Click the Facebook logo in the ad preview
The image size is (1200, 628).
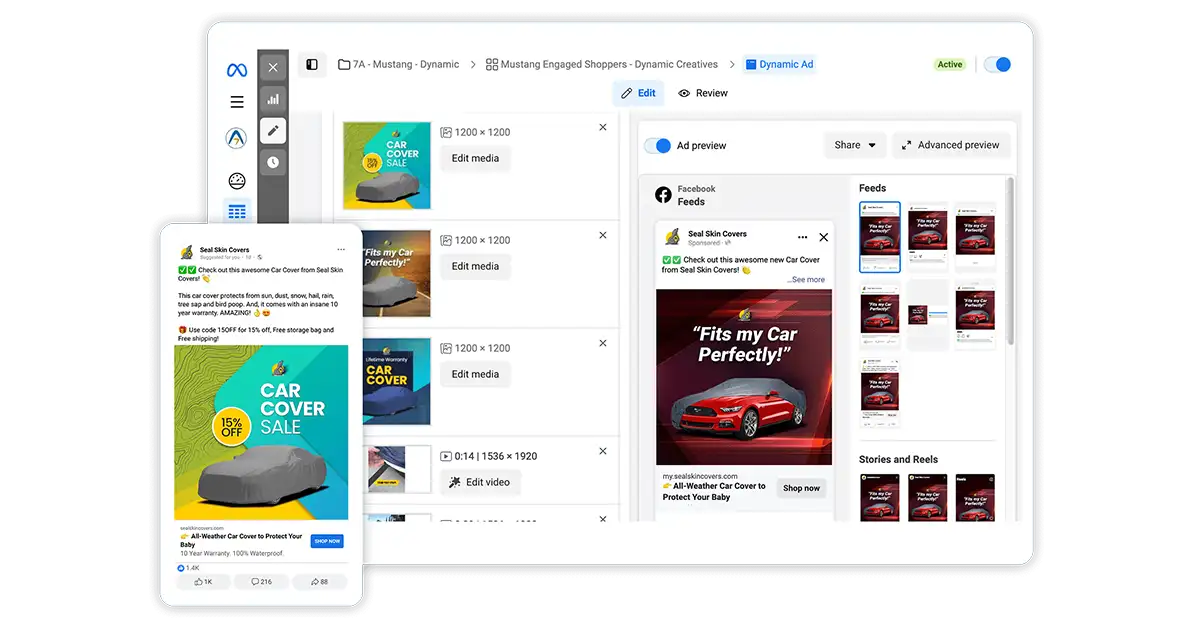tap(664, 195)
